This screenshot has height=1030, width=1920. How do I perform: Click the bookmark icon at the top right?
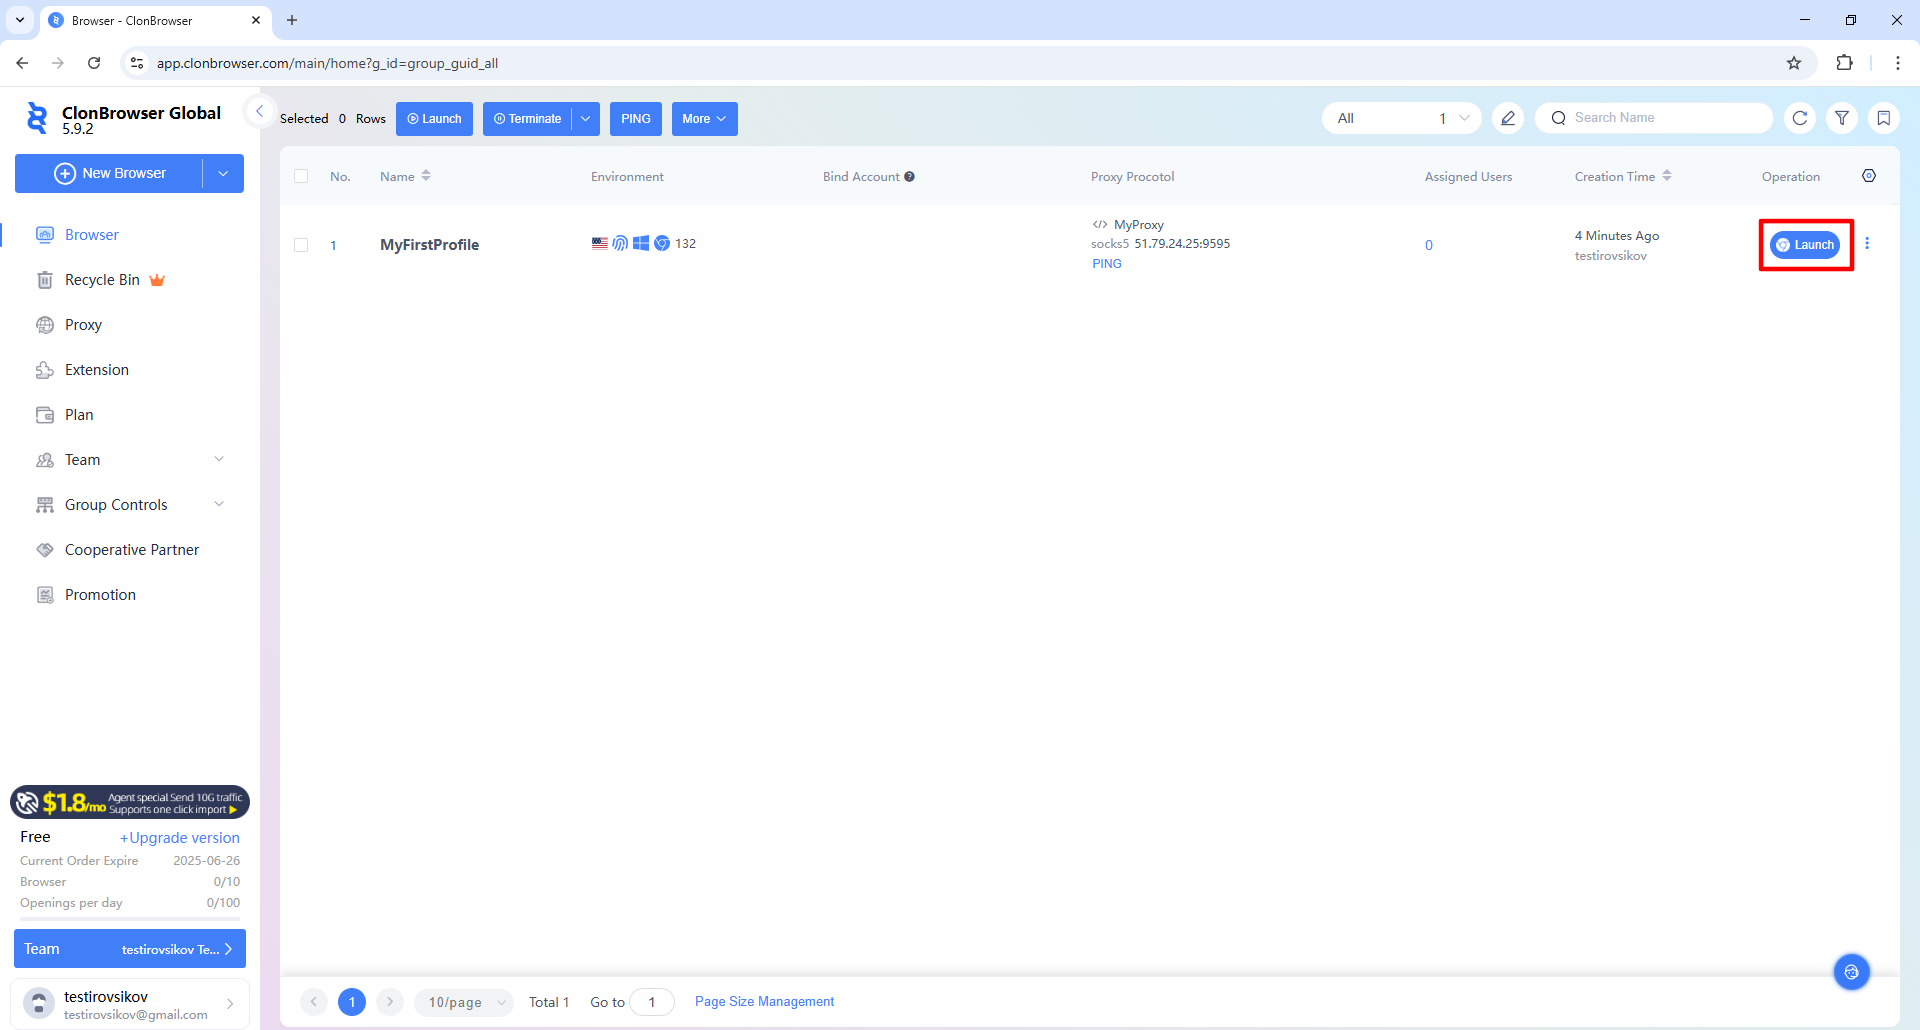click(x=1884, y=118)
